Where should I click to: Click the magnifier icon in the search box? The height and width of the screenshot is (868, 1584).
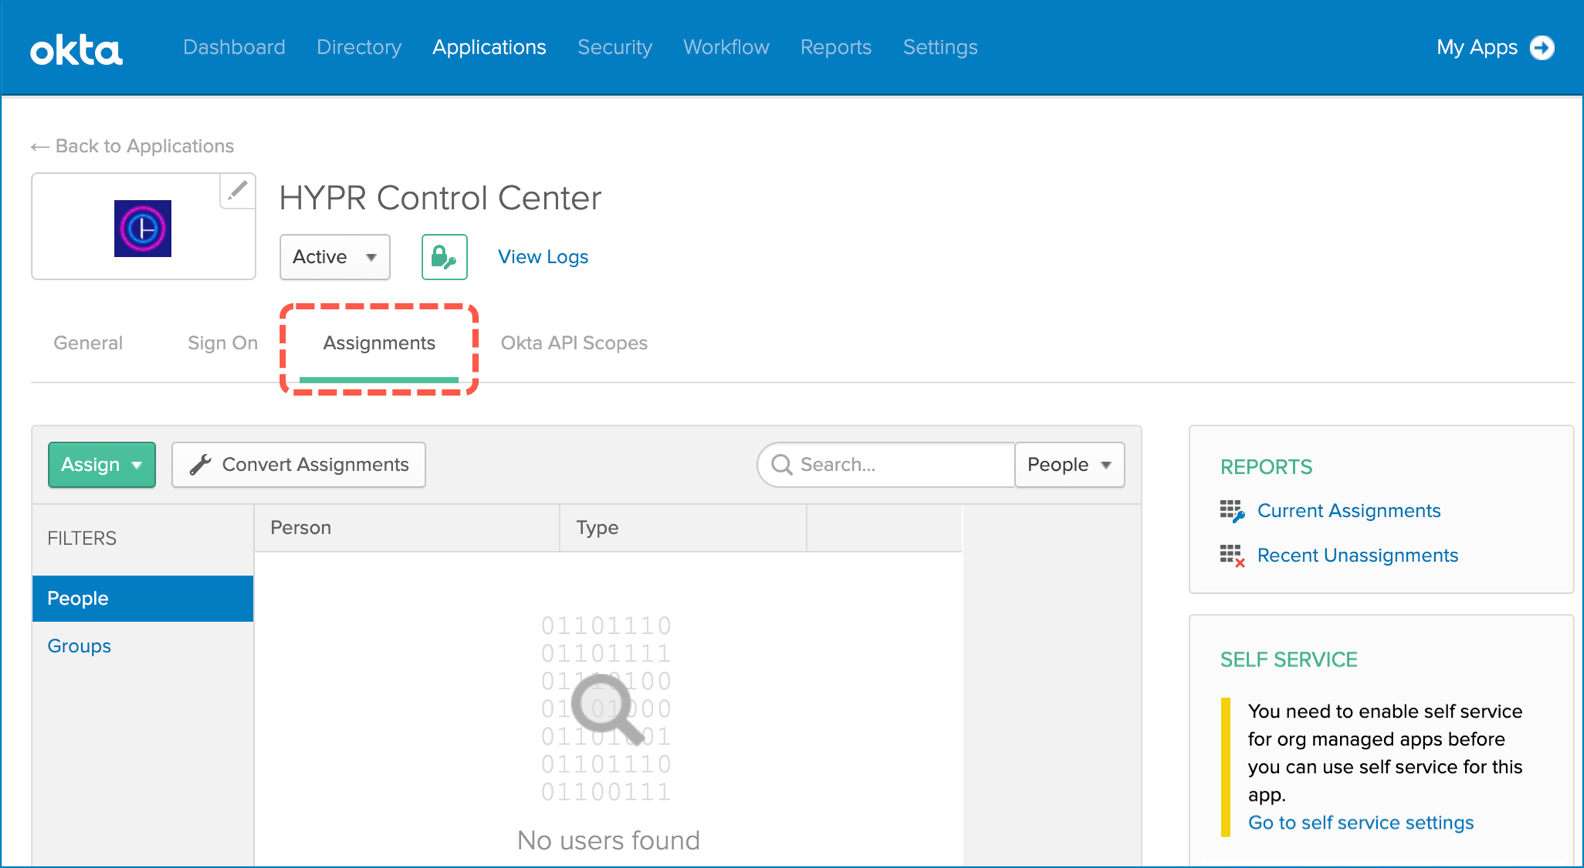click(x=782, y=465)
